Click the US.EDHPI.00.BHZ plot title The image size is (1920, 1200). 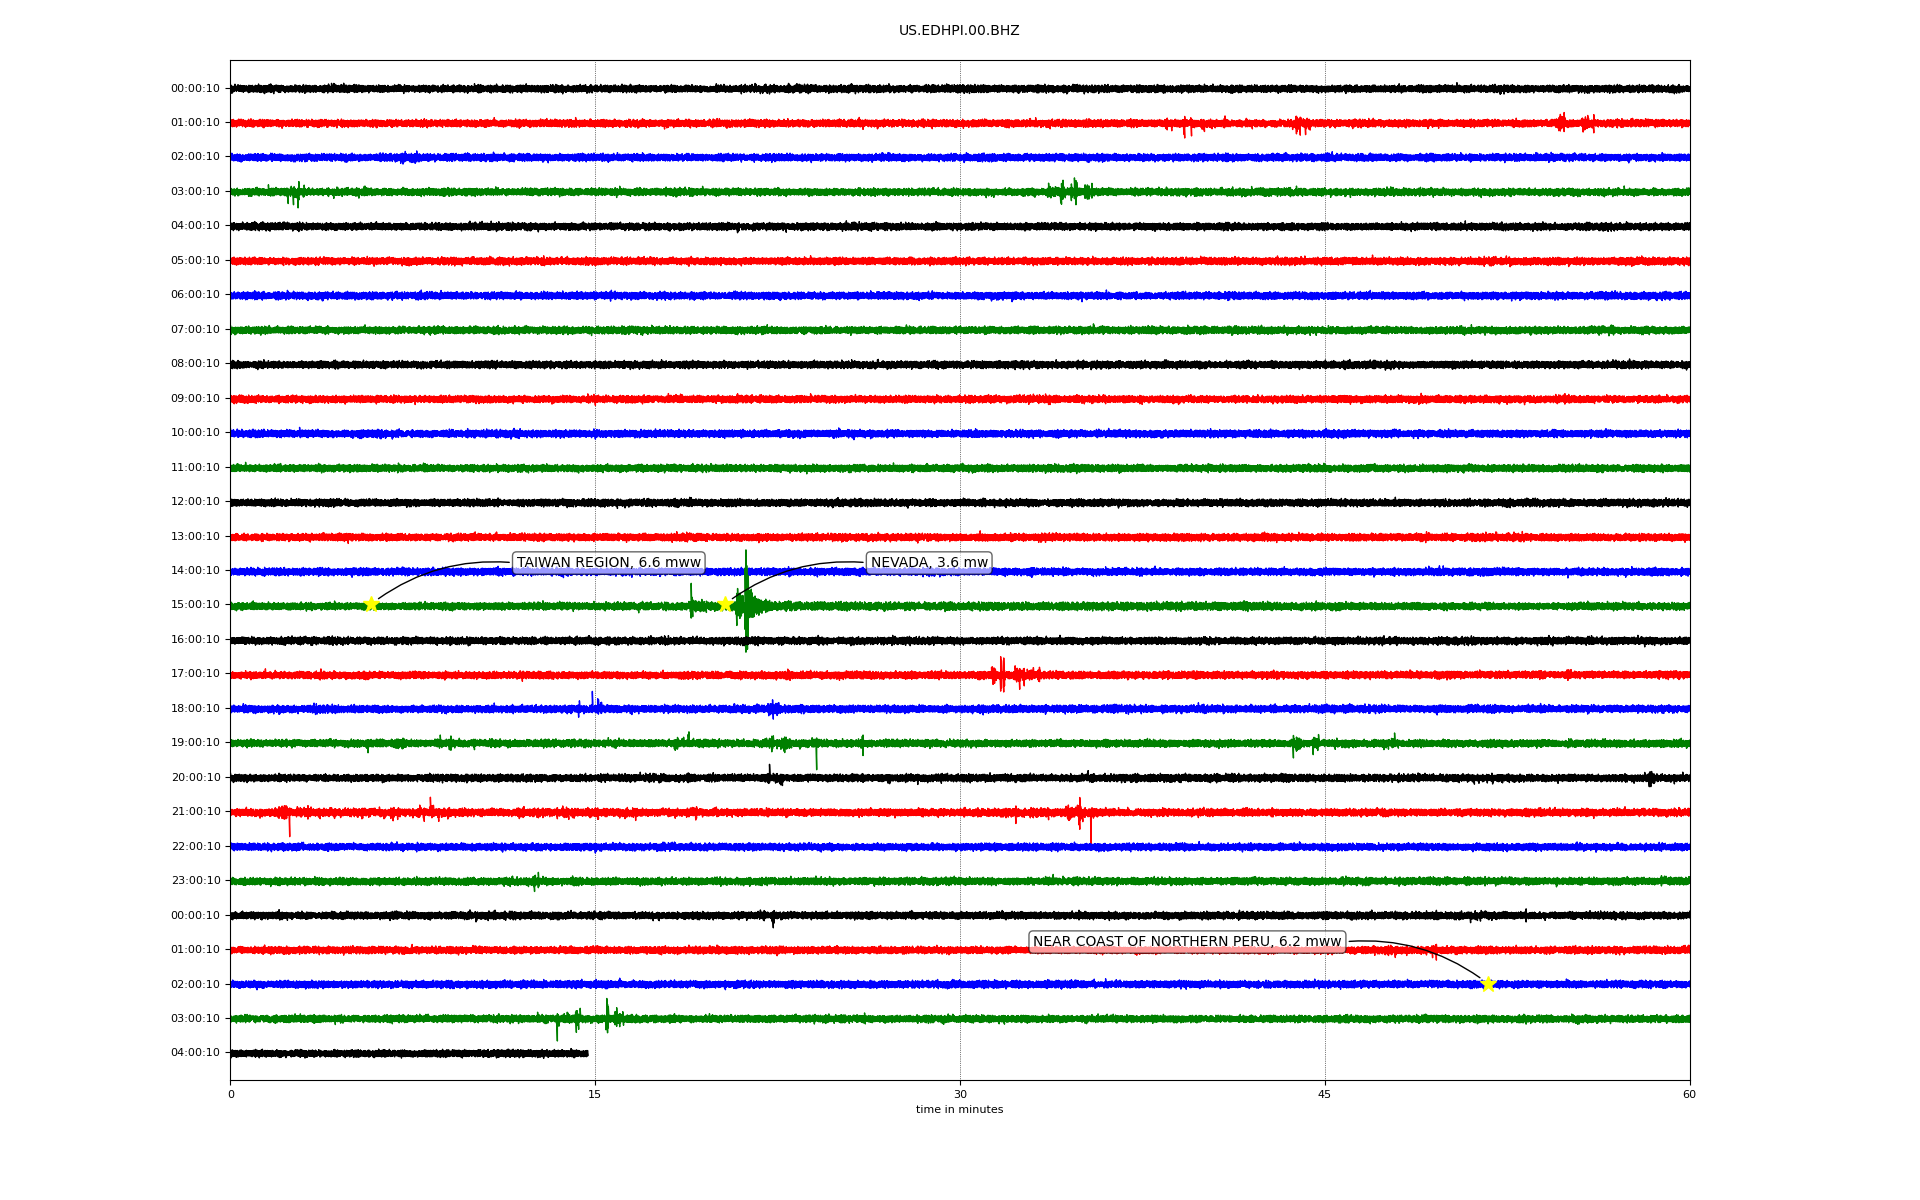[959, 31]
